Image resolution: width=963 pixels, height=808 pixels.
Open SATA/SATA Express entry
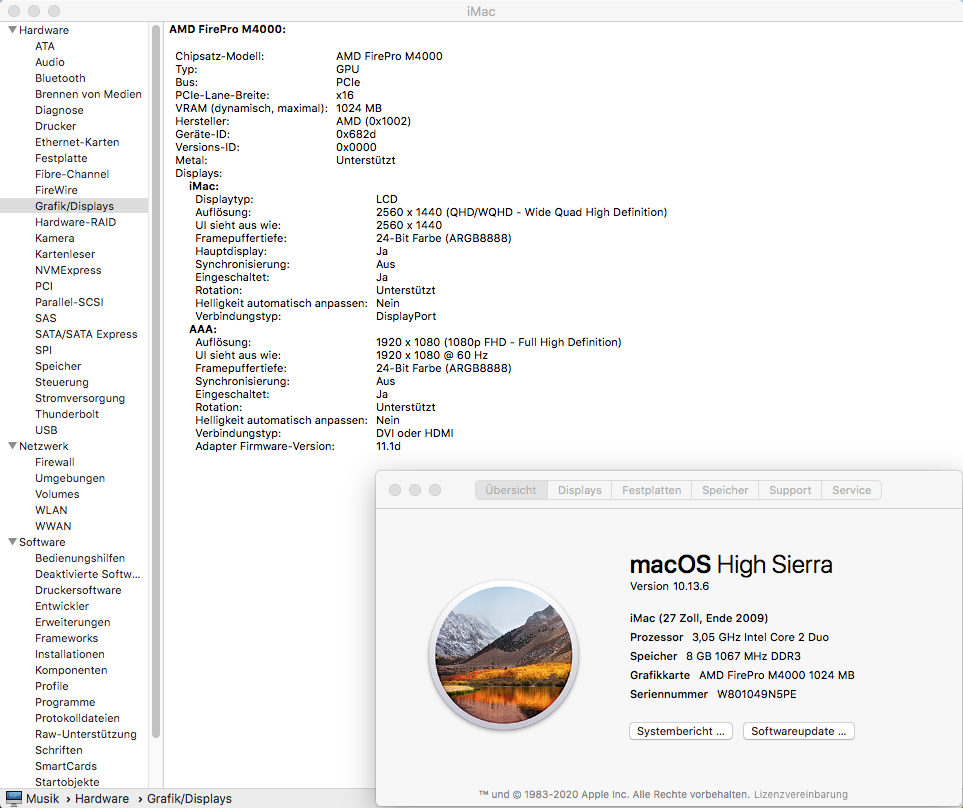[x=86, y=333]
